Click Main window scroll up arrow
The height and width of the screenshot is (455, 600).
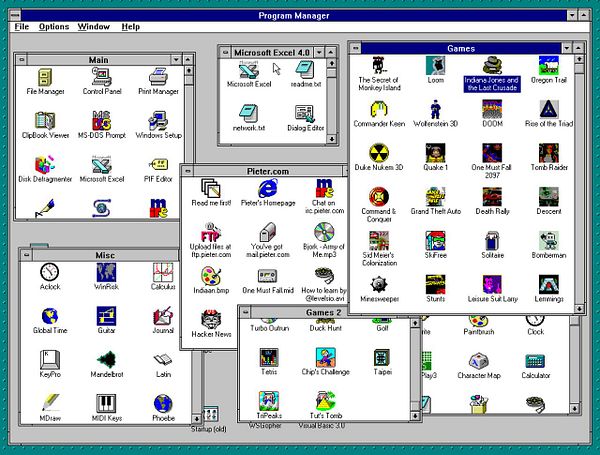point(189,71)
